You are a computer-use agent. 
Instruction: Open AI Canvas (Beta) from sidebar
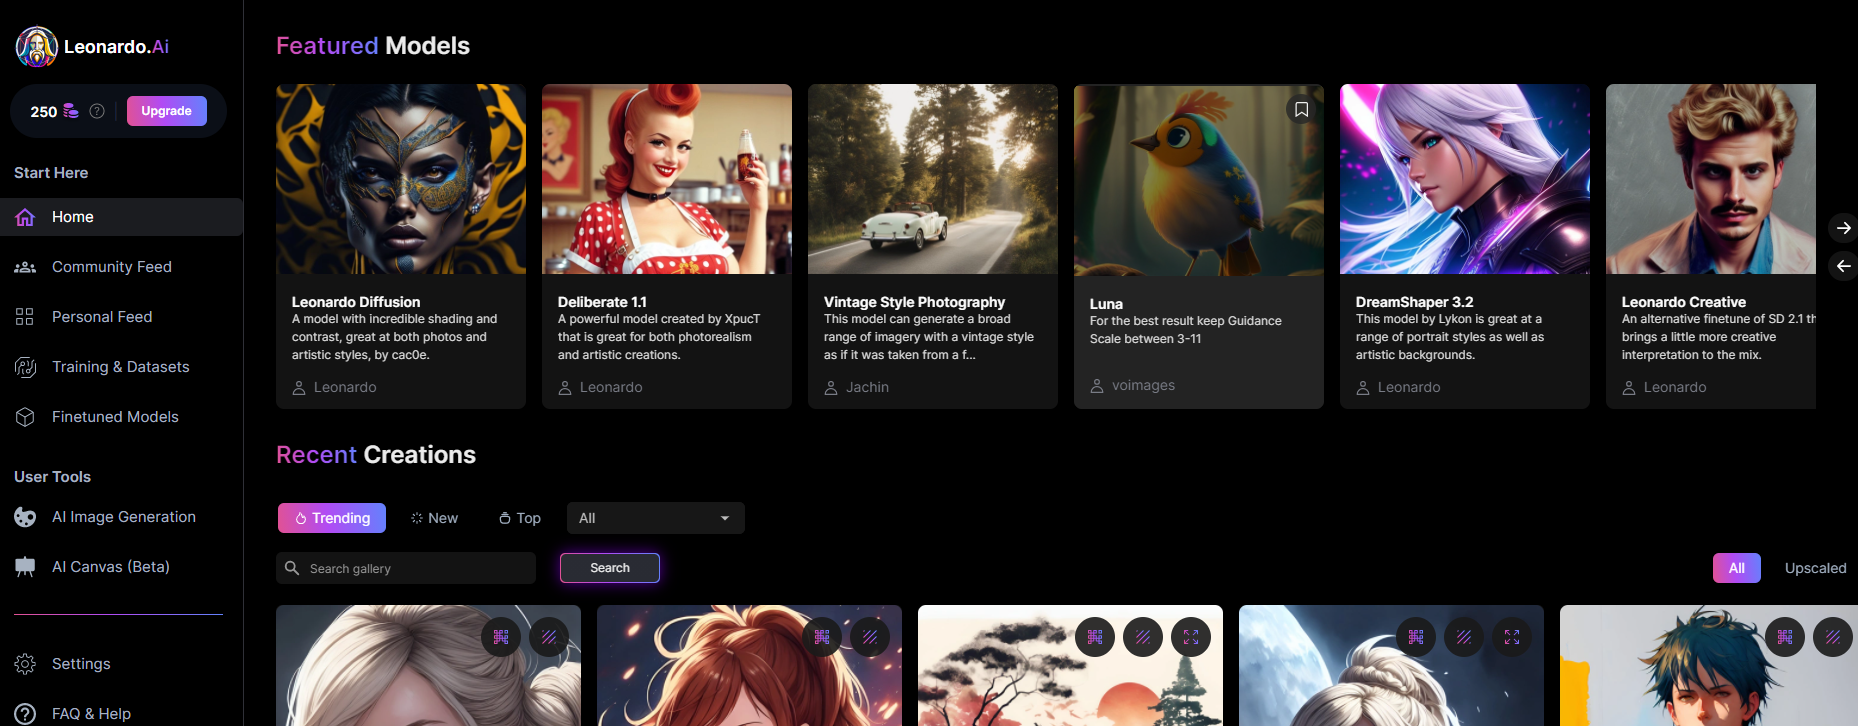coord(110,567)
